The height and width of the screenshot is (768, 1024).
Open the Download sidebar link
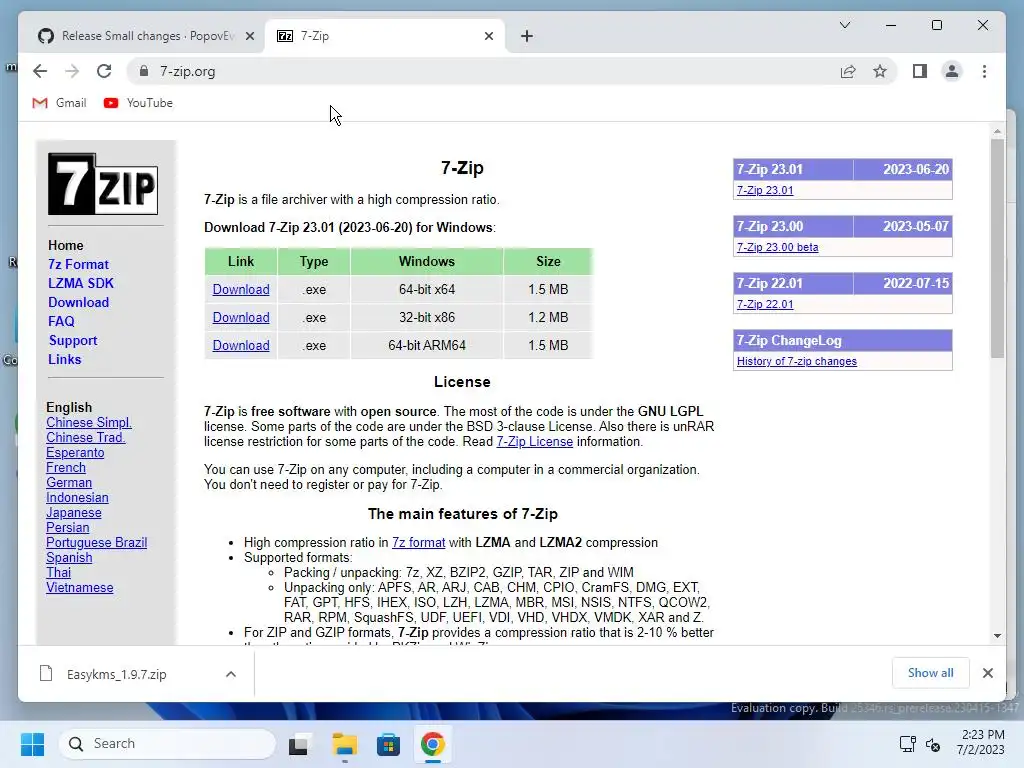tap(78, 302)
